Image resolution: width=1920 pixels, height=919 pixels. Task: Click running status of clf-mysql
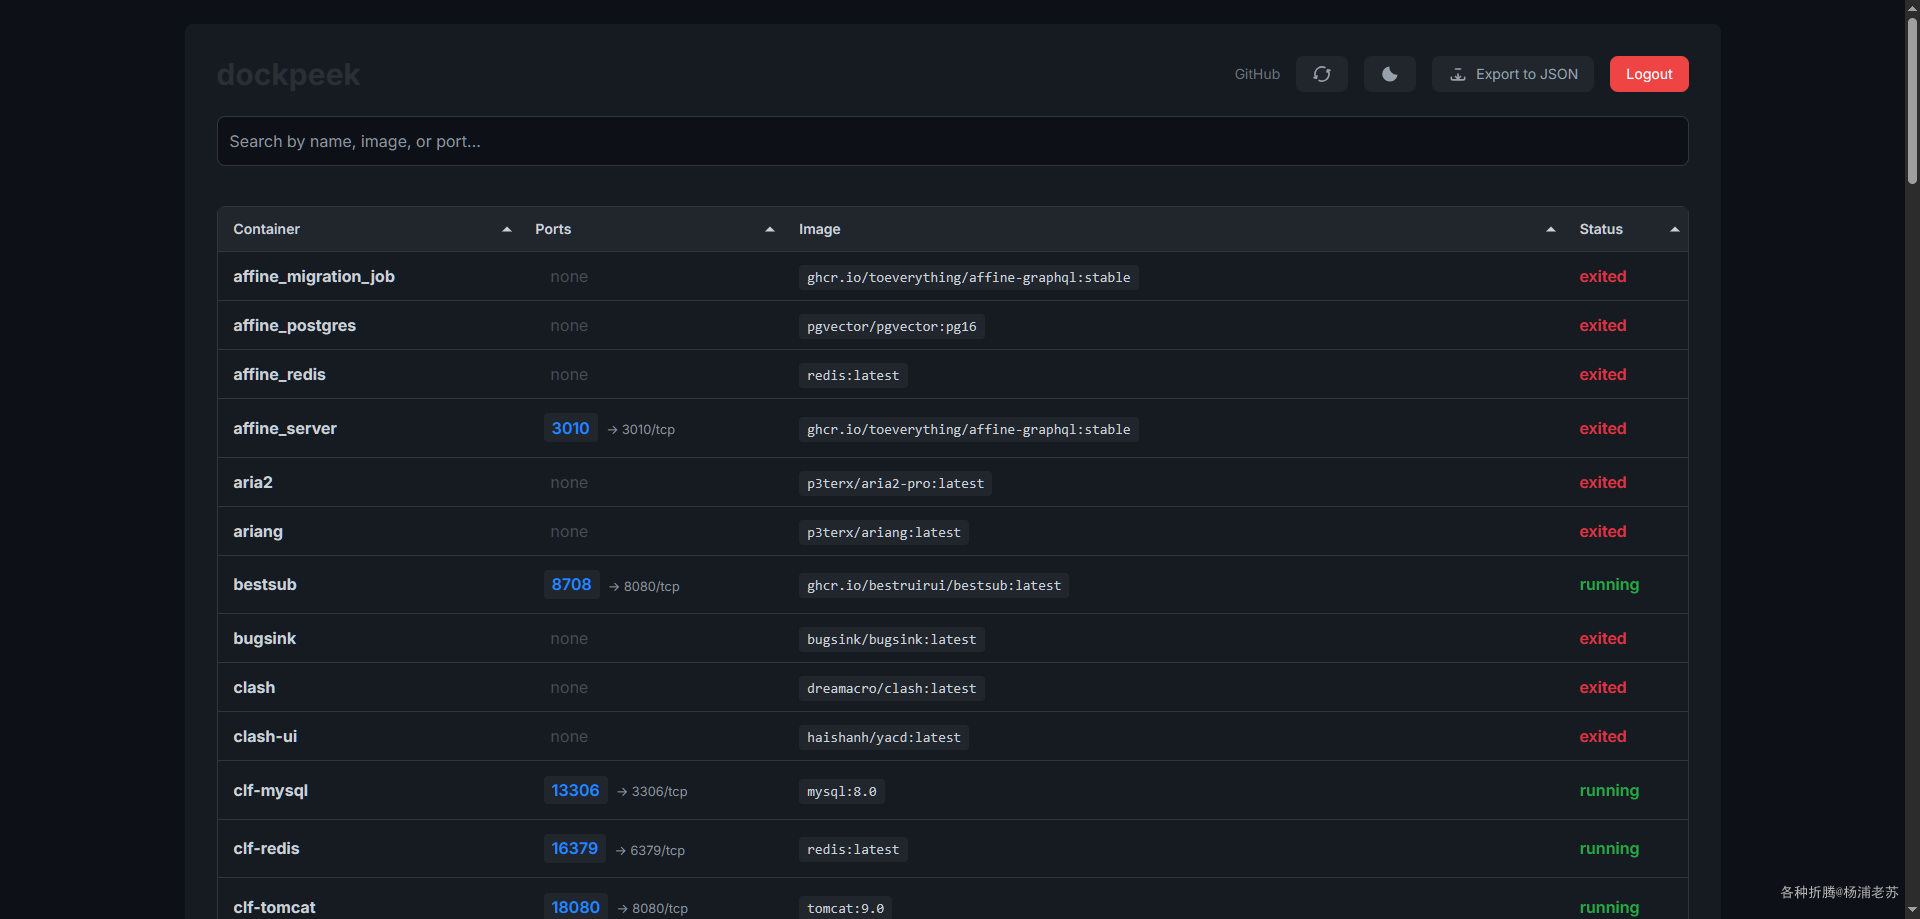click(1608, 790)
